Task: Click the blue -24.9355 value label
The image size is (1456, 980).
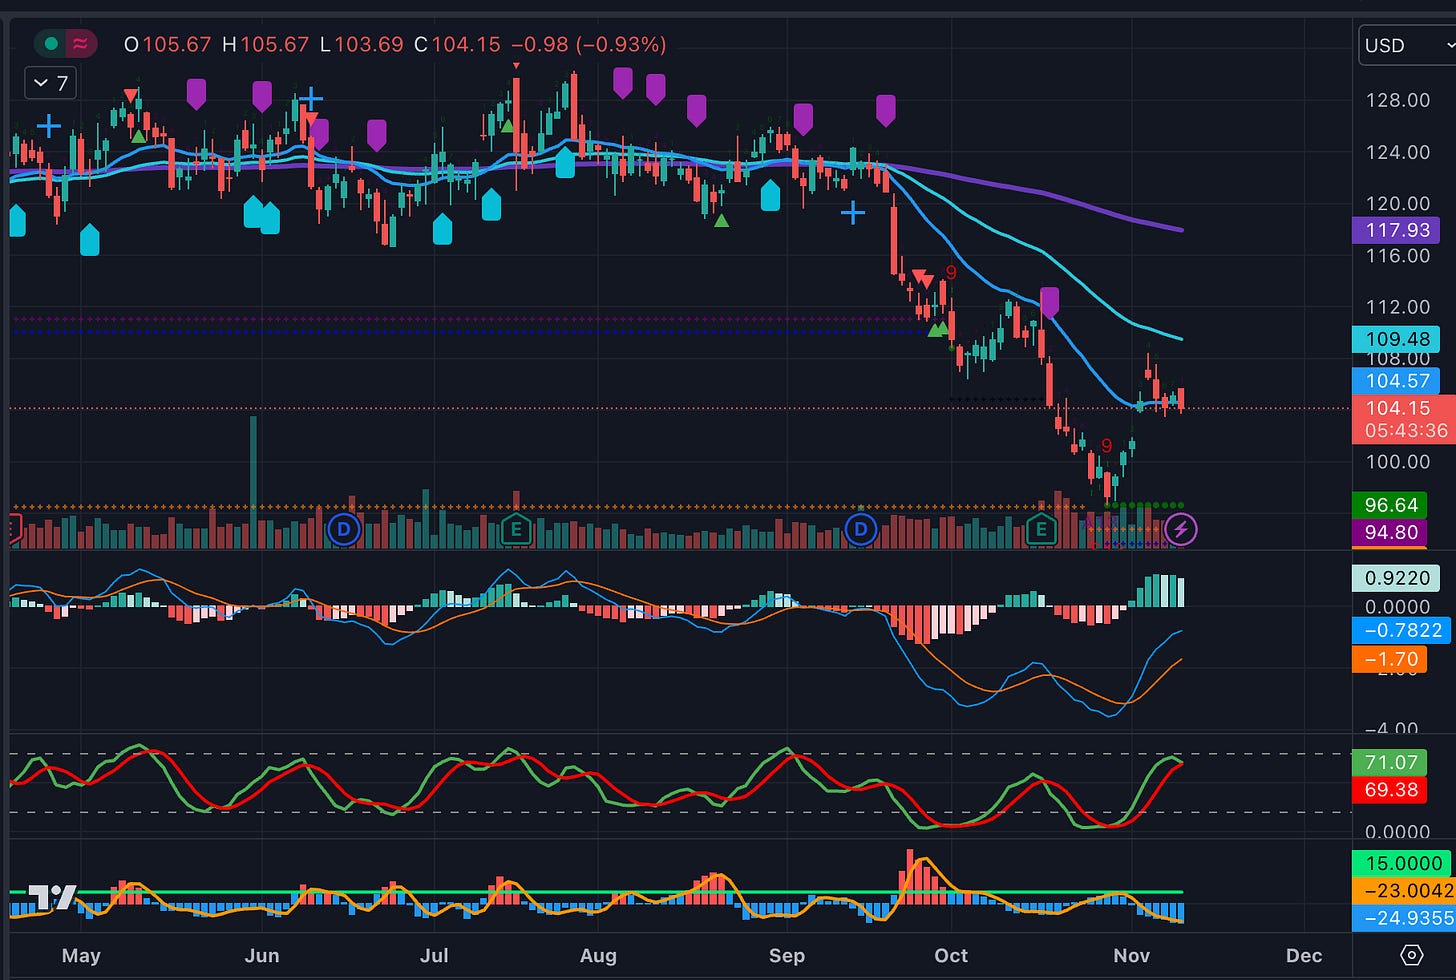Action: (x=1404, y=917)
